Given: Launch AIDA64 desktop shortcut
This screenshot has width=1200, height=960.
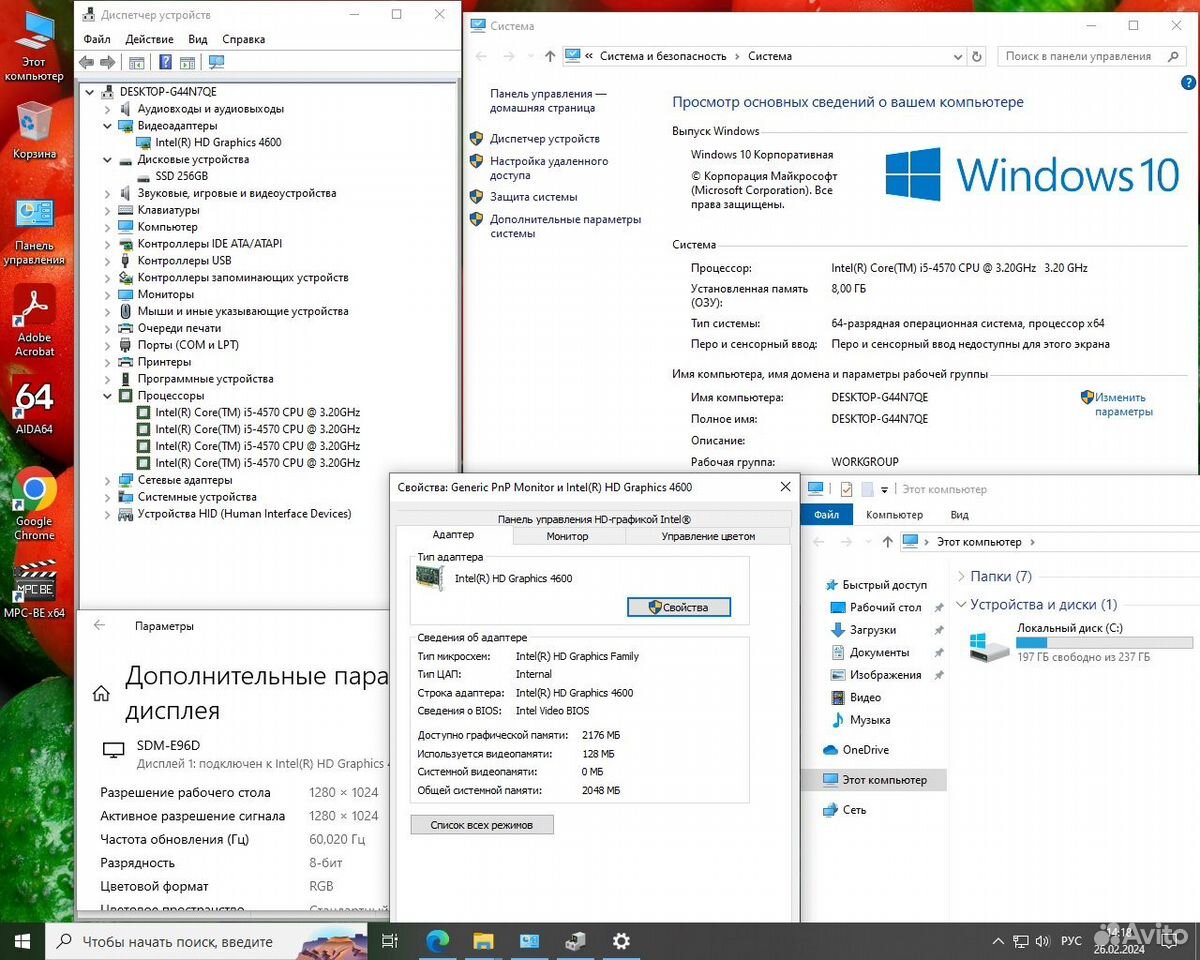Looking at the screenshot, I should (x=34, y=407).
